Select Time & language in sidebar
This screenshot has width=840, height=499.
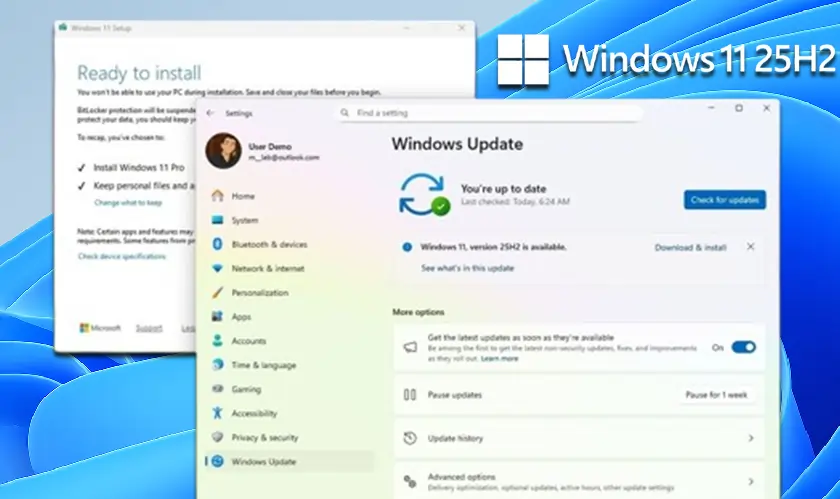pyautogui.click(x=263, y=365)
